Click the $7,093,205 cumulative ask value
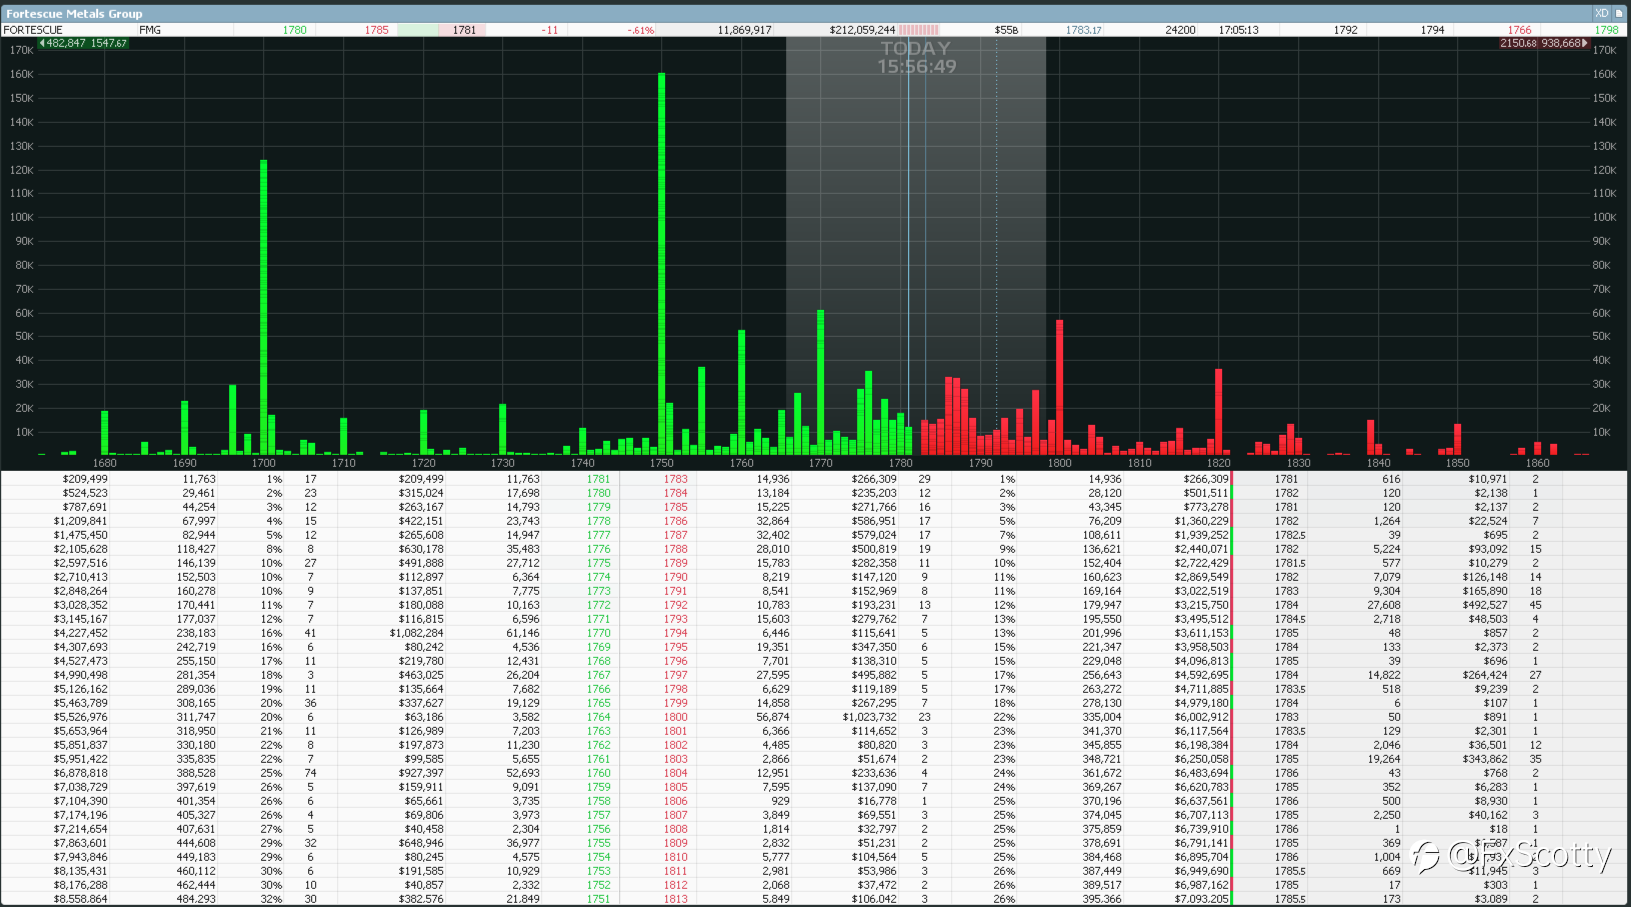The height and width of the screenshot is (907, 1631). pos(1201,899)
